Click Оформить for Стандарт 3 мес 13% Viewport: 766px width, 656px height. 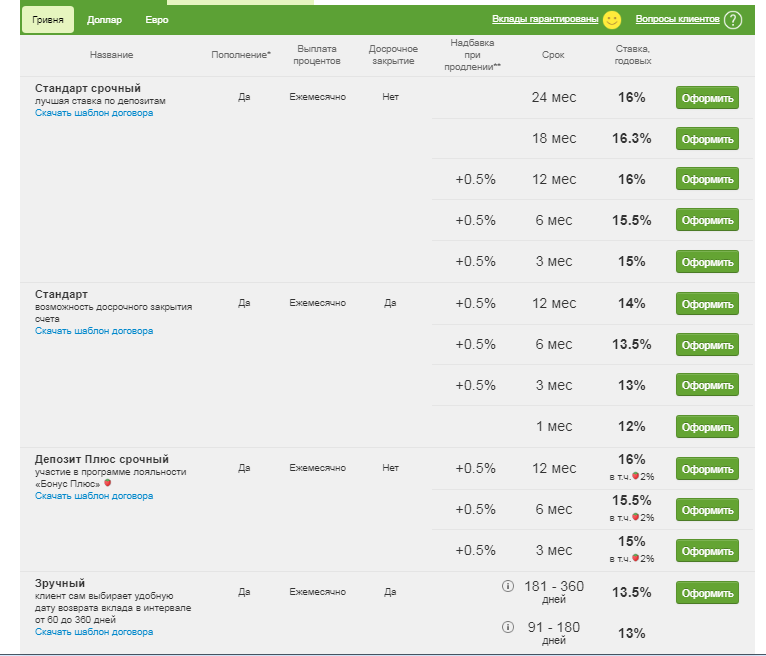click(707, 385)
